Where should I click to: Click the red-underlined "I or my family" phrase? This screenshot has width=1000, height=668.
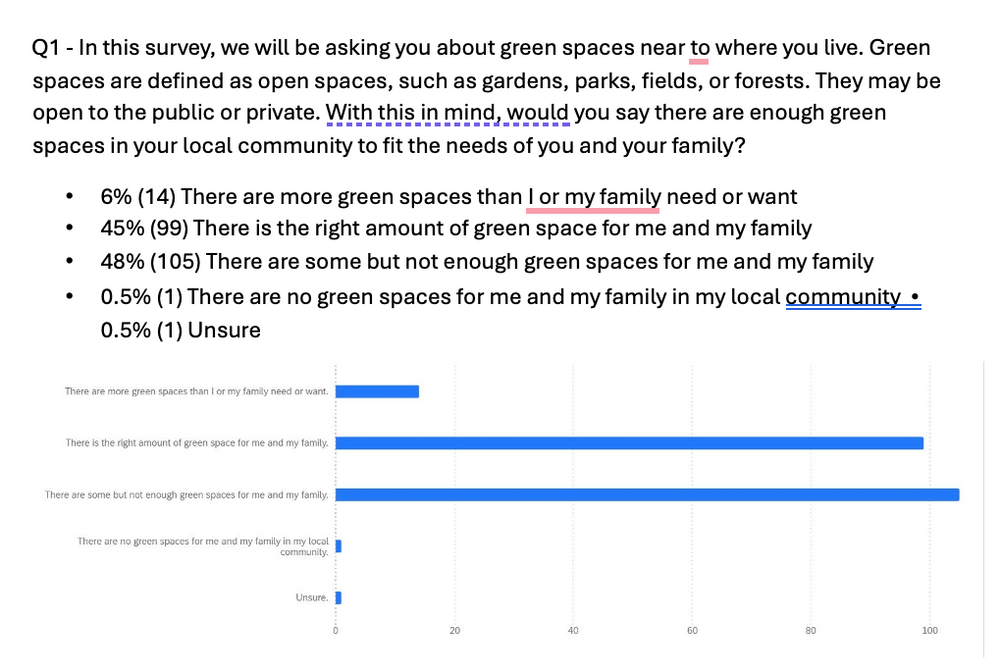pyautogui.click(x=593, y=197)
